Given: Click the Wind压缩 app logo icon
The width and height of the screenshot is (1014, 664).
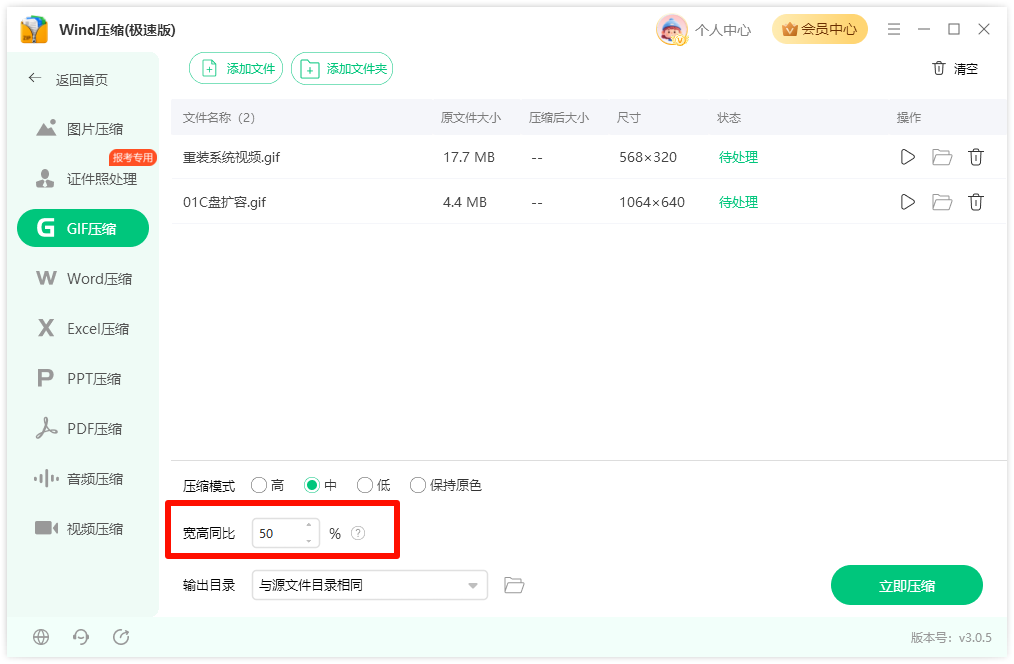Looking at the screenshot, I should [34, 30].
